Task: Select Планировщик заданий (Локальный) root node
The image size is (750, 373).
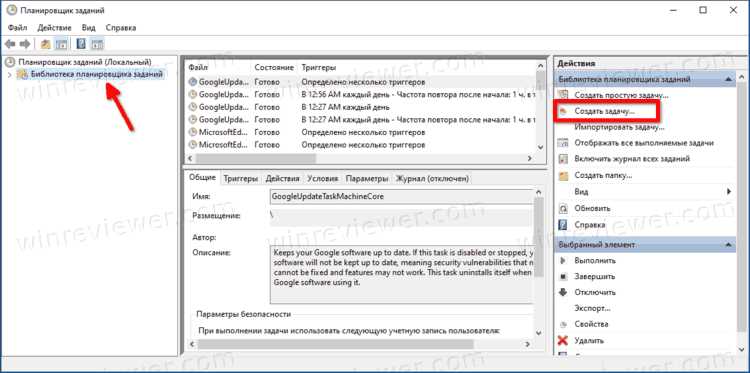Action: pos(85,62)
